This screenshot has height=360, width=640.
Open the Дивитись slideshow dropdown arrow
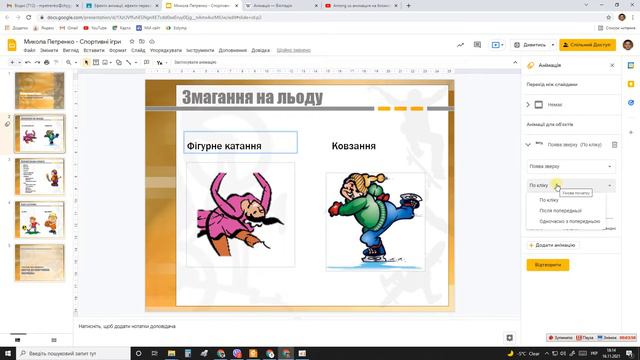[x=553, y=45]
